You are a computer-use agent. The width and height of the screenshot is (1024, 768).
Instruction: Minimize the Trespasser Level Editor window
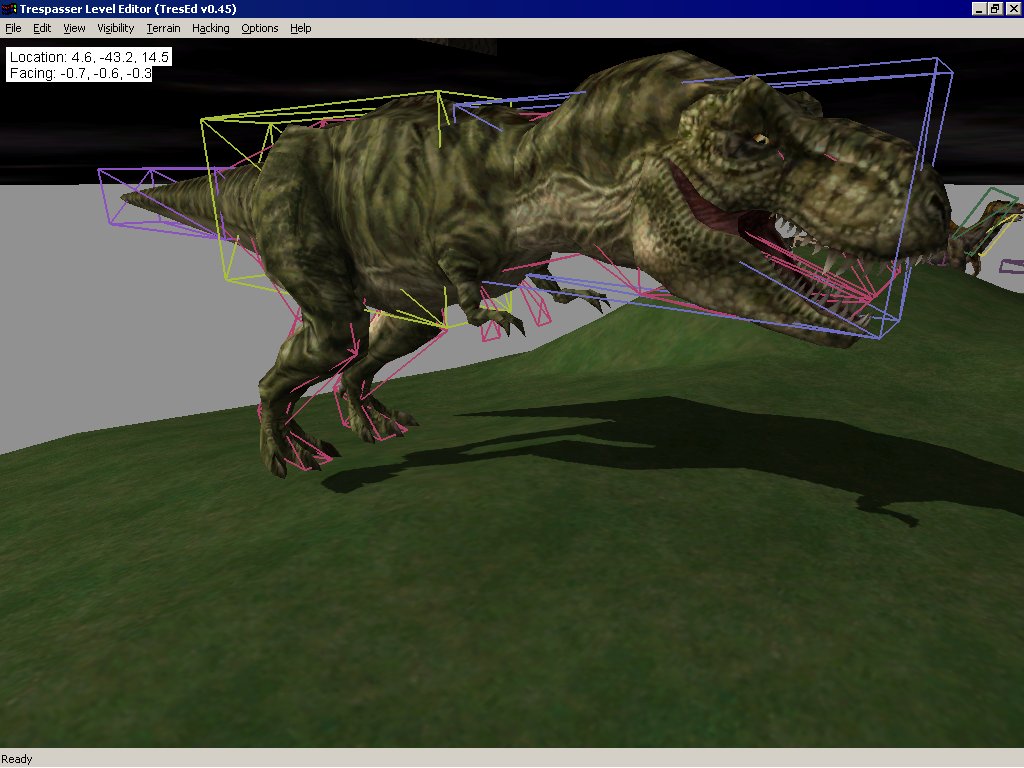pyautogui.click(x=978, y=8)
